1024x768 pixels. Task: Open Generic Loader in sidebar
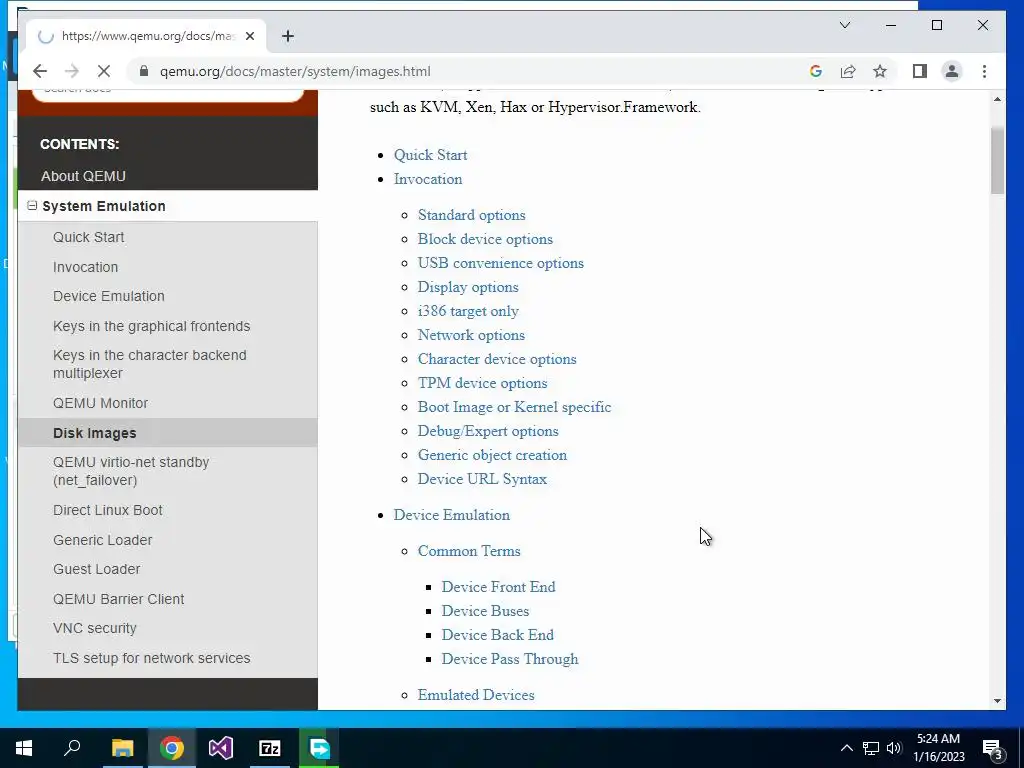point(103,540)
